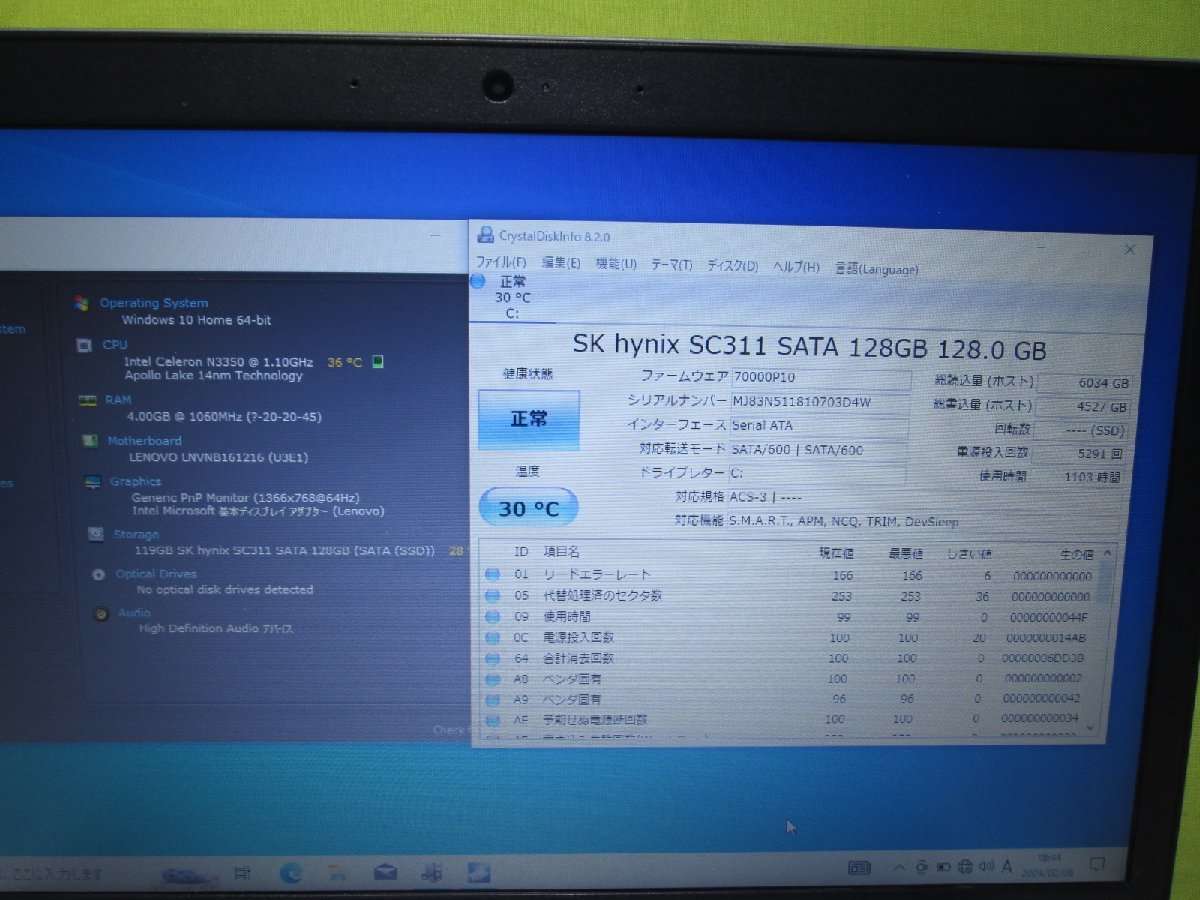Click the network tray icon
Screen dimensions: 1200x900
tap(964, 866)
